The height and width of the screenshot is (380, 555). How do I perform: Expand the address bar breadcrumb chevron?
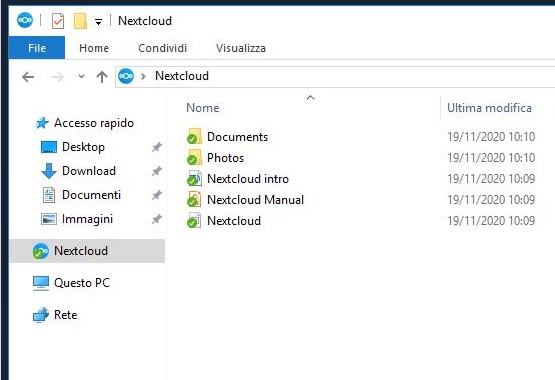click(x=143, y=76)
